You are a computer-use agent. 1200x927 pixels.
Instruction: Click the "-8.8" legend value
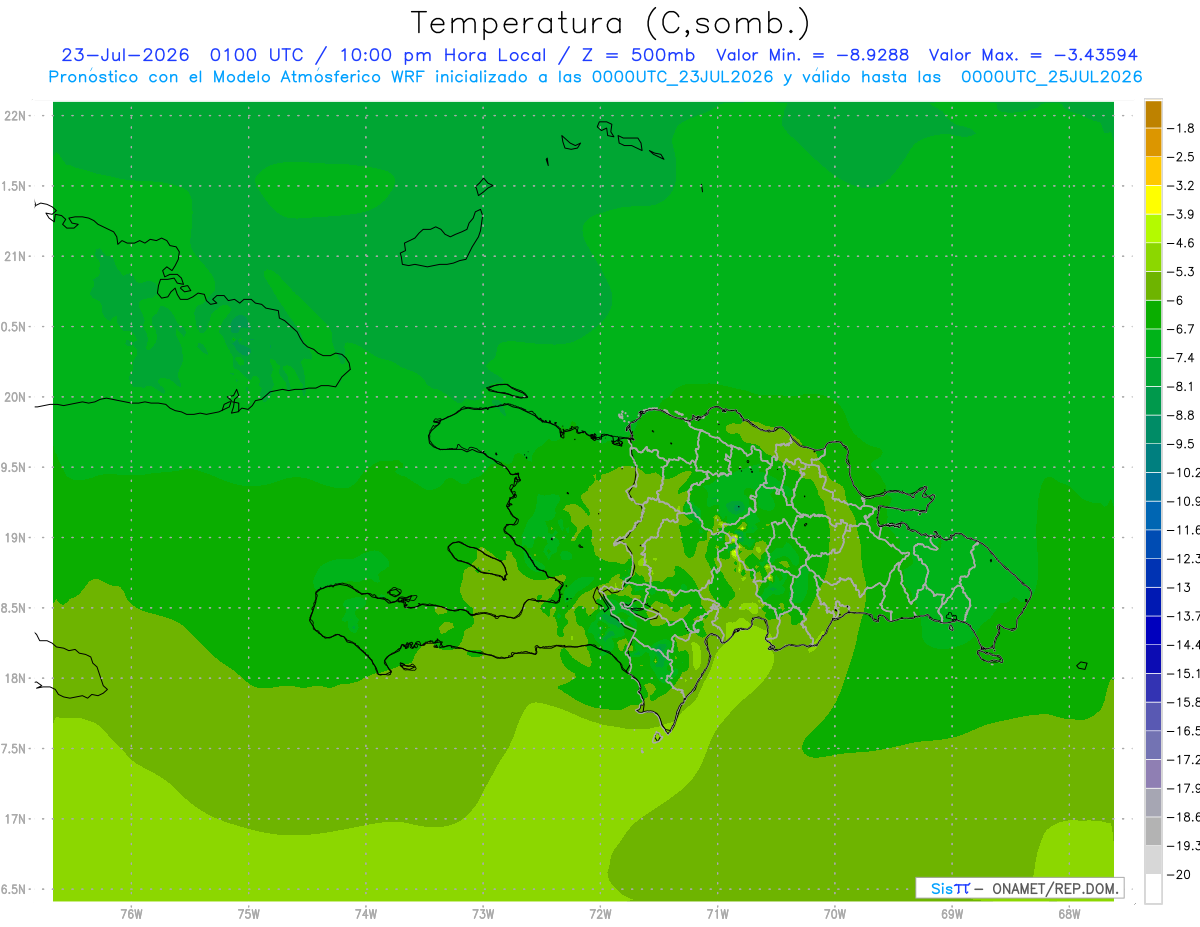click(1182, 415)
